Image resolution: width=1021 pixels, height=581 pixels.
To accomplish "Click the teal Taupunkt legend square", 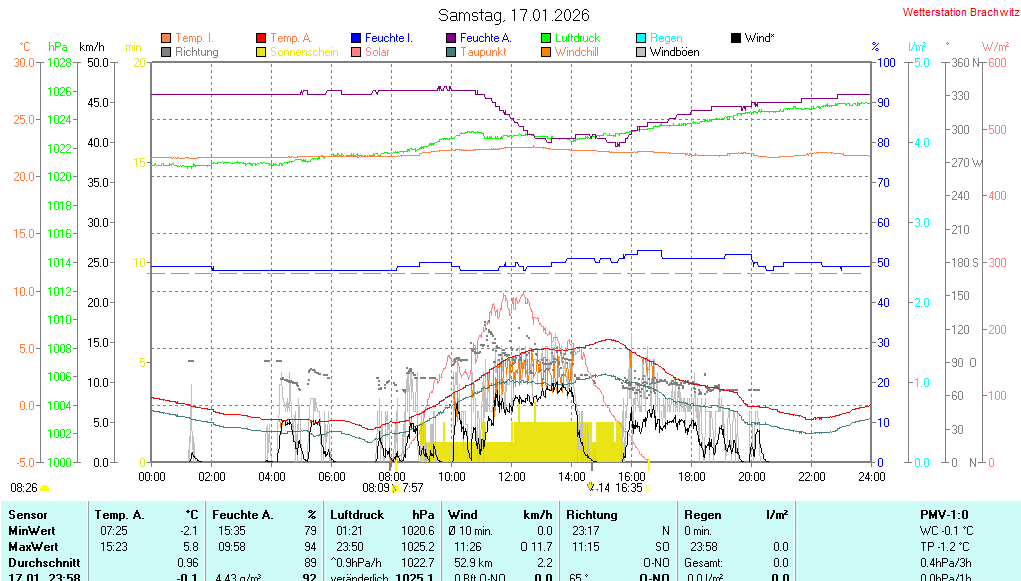I will (x=452, y=52).
